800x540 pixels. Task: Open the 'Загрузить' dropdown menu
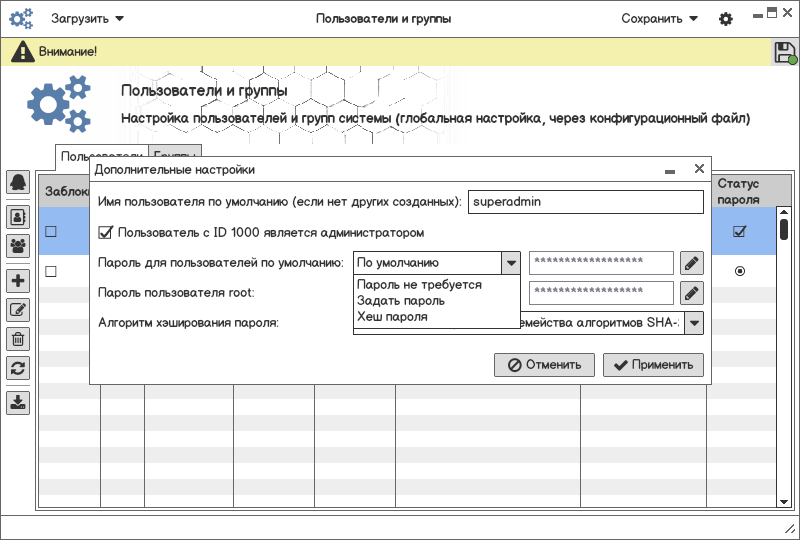tap(88, 18)
